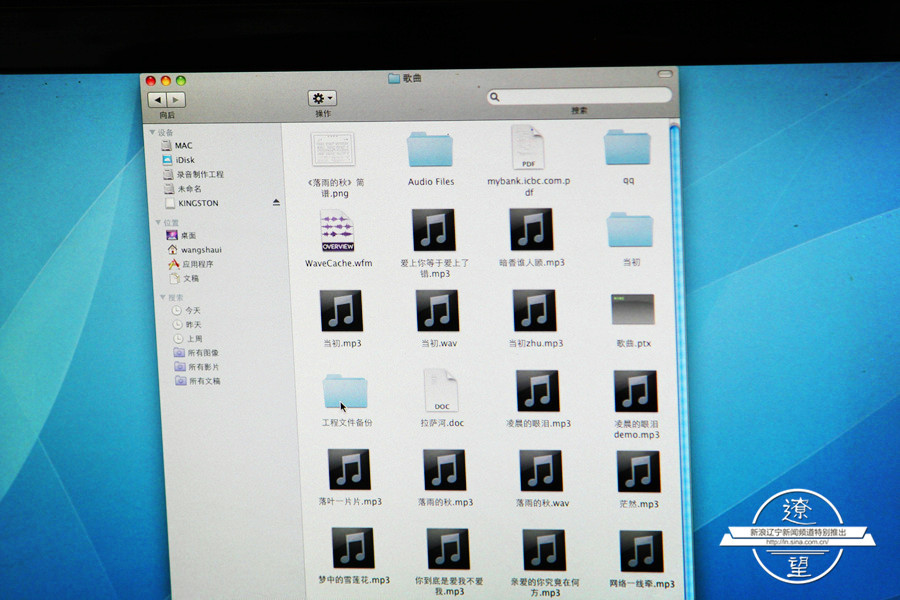Collapse the 设备 sidebar section
The width and height of the screenshot is (900, 600).
pyautogui.click(x=153, y=132)
